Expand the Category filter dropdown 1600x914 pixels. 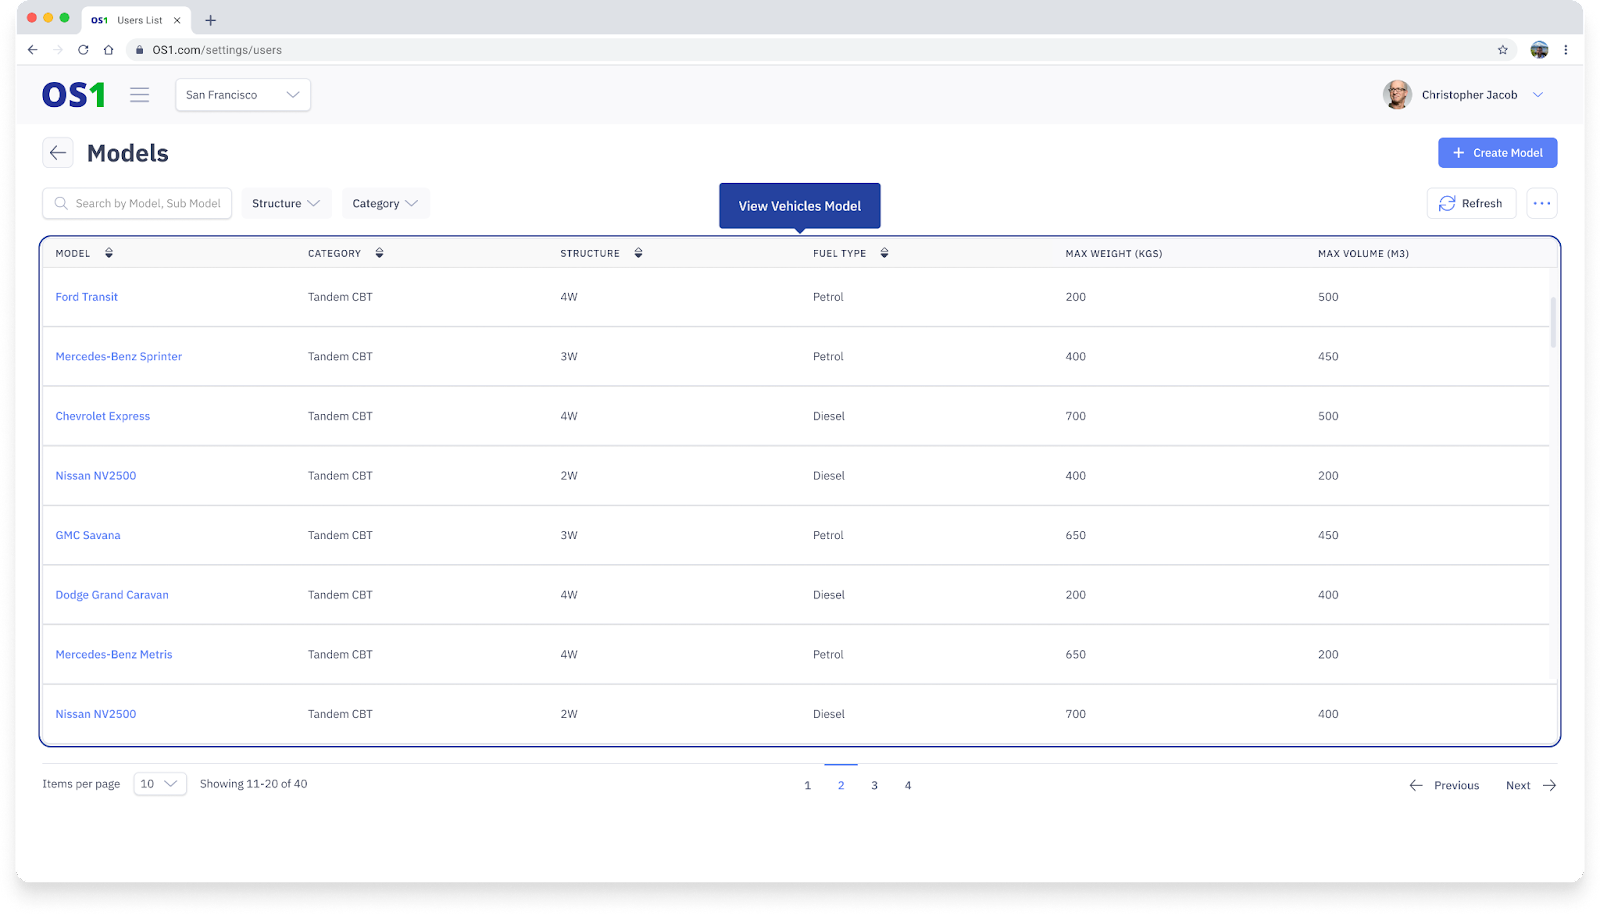[x=385, y=203]
